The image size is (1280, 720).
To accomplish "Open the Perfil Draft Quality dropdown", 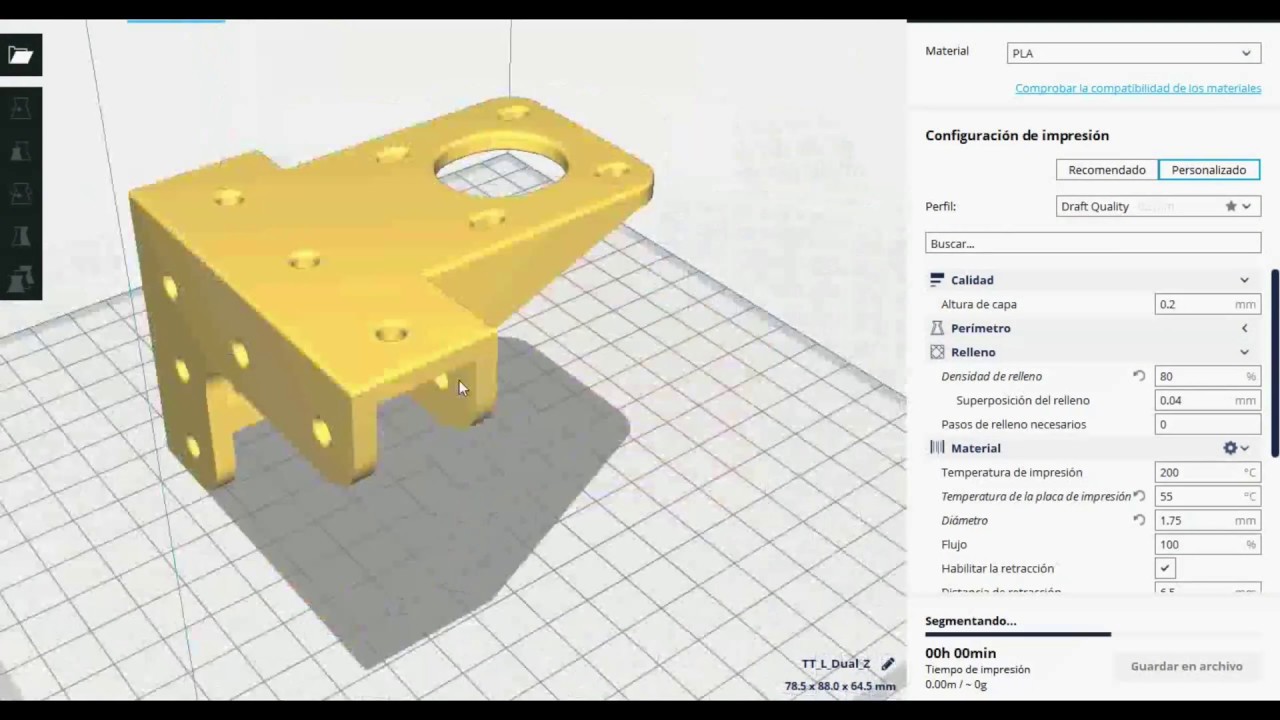I will pyautogui.click(x=1158, y=206).
